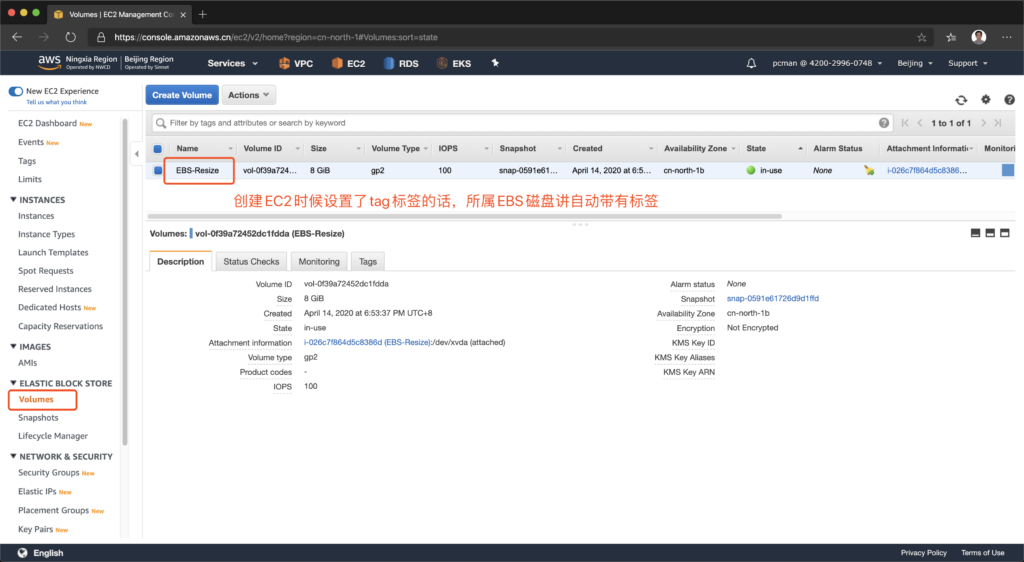The width and height of the screenshot is (1024, 562).
Task: Click the Create Volume button
Action: coord(182,95)
